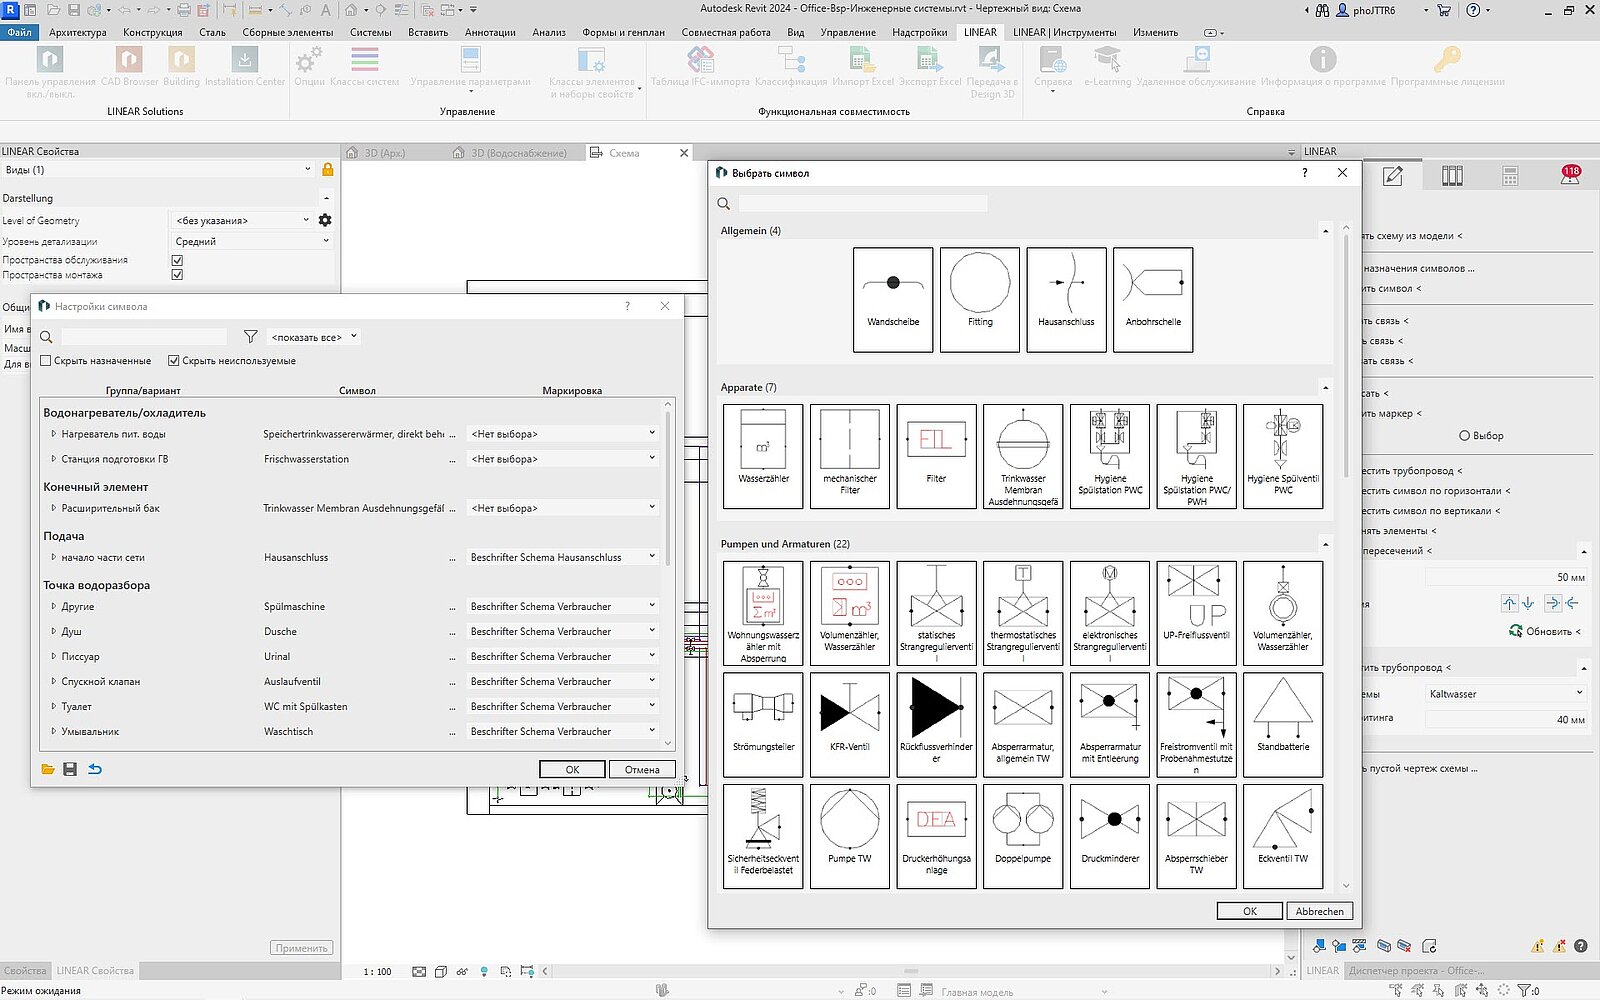This screenshot has width=1600, height=1000.
Task: Select the Standbatterie symbol
Action: [x=1282, y=724]
